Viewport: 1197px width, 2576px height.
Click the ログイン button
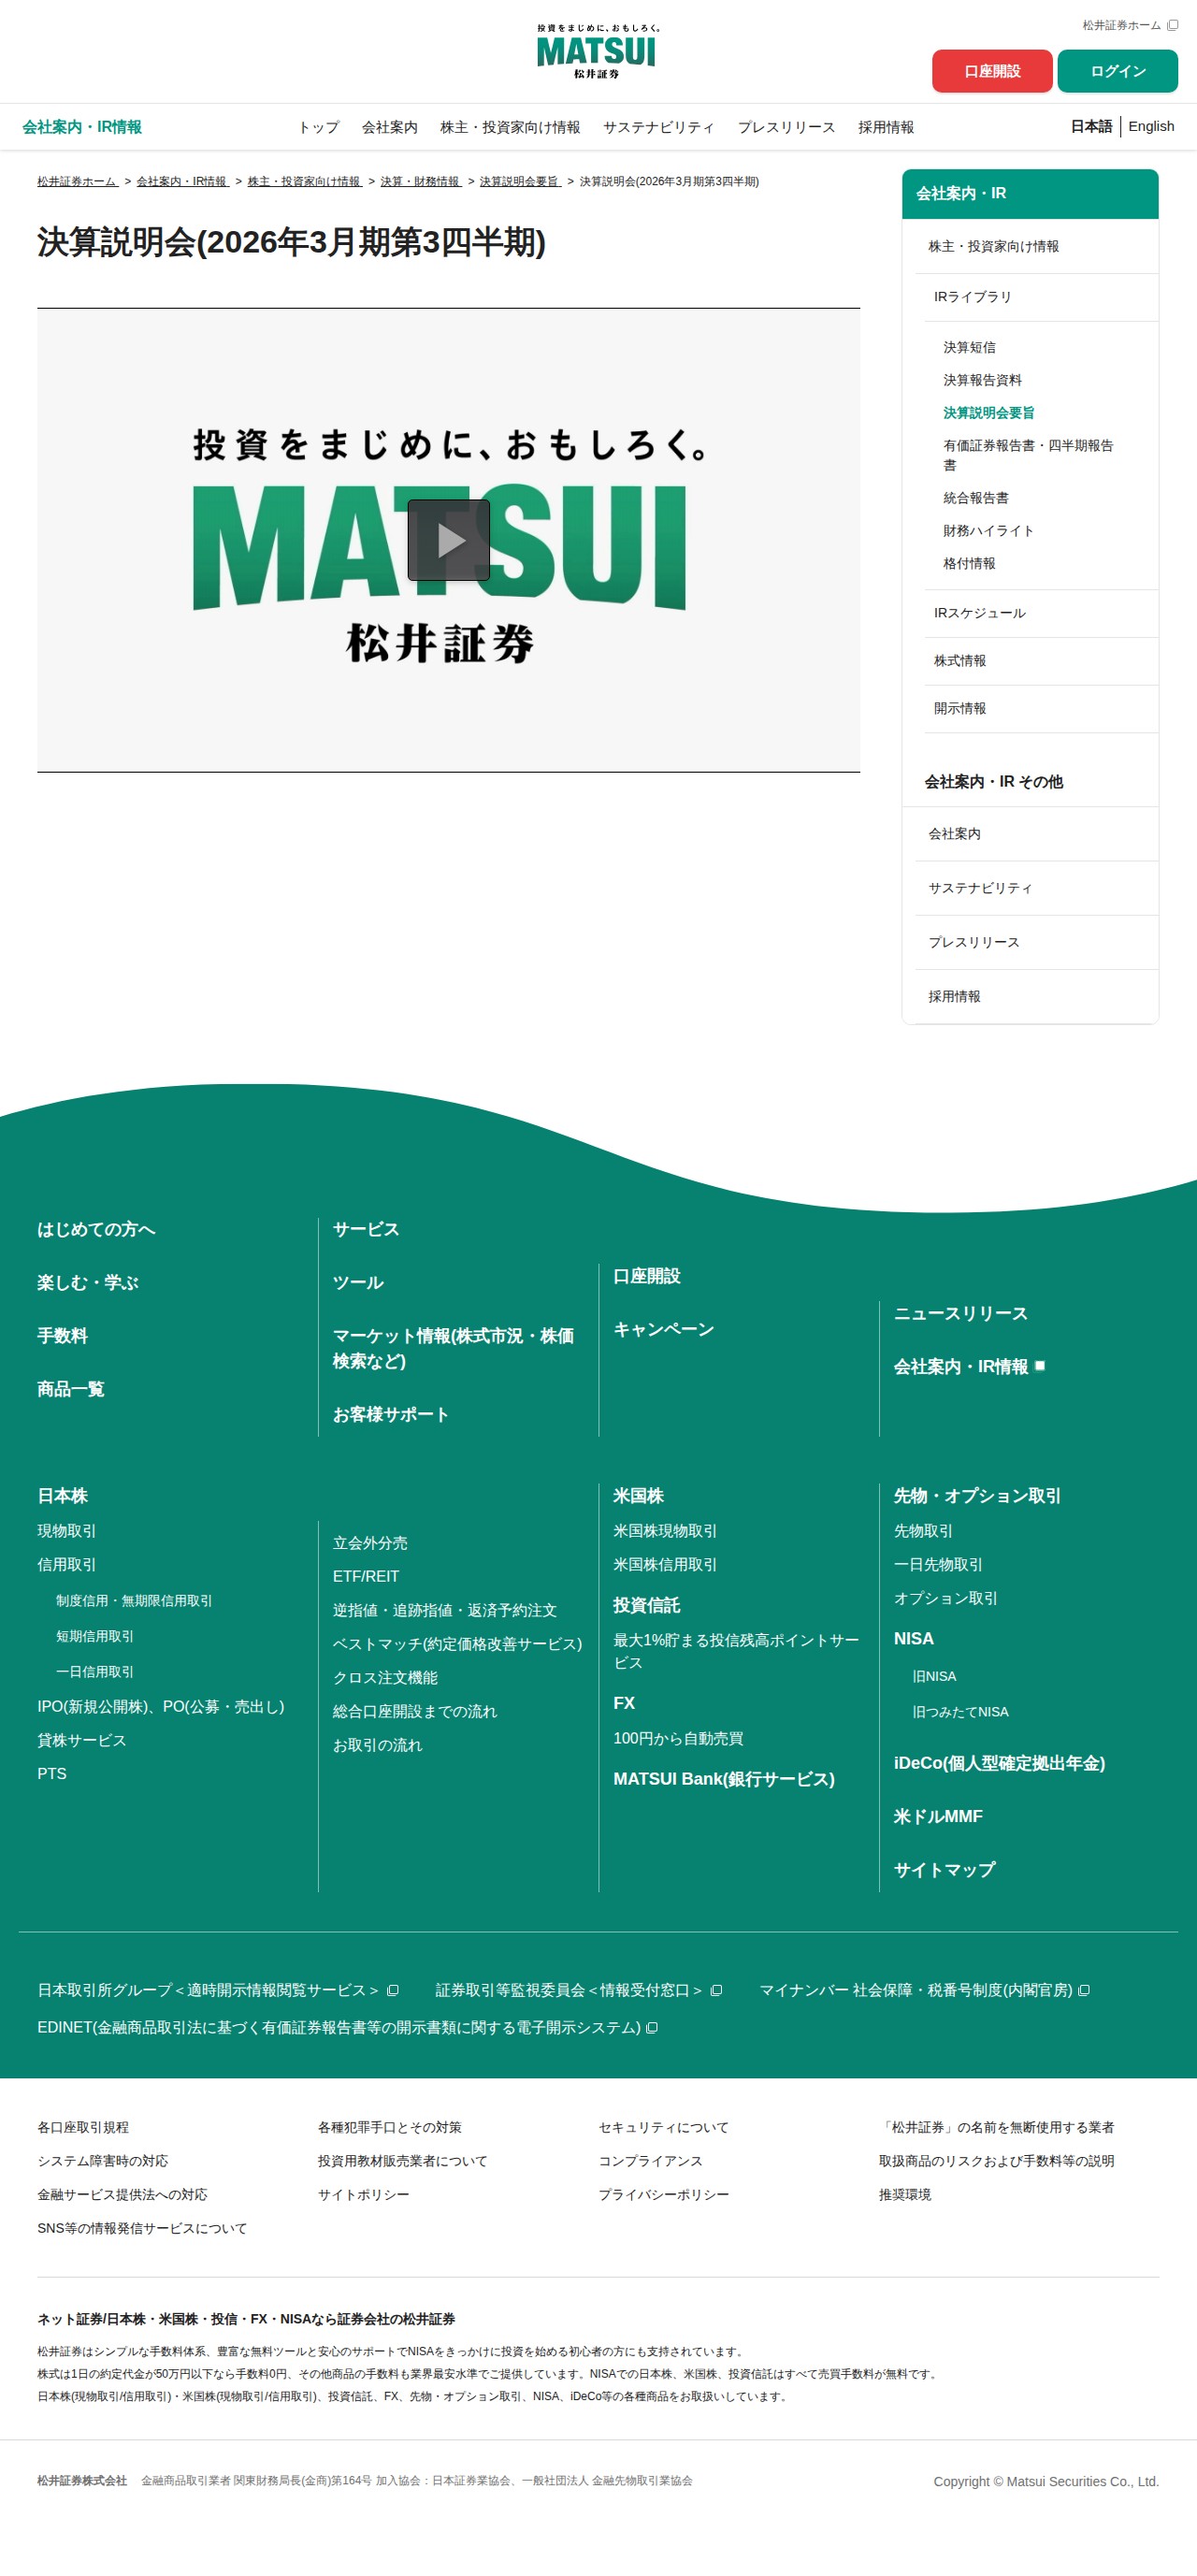[x=1117, y=71]
